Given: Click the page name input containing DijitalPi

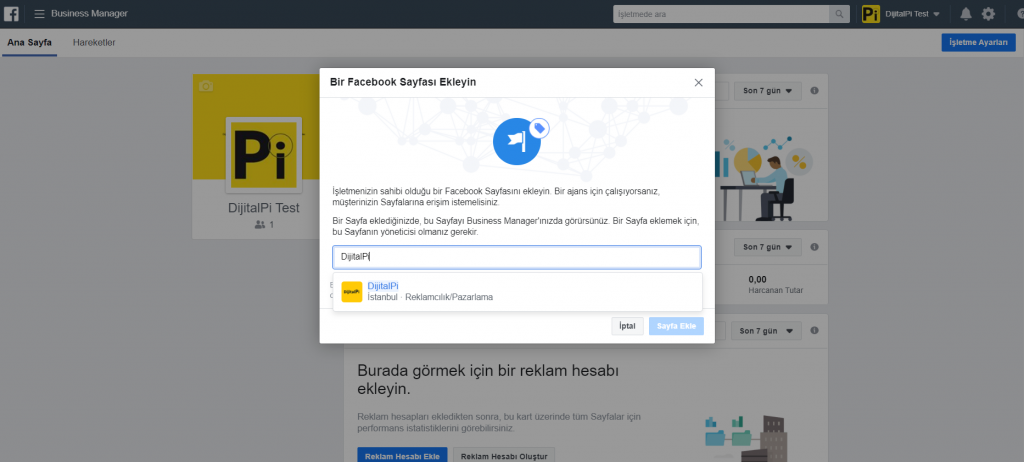Looking at the screenshot, I should pyautogui.click(x=517, y=257).
